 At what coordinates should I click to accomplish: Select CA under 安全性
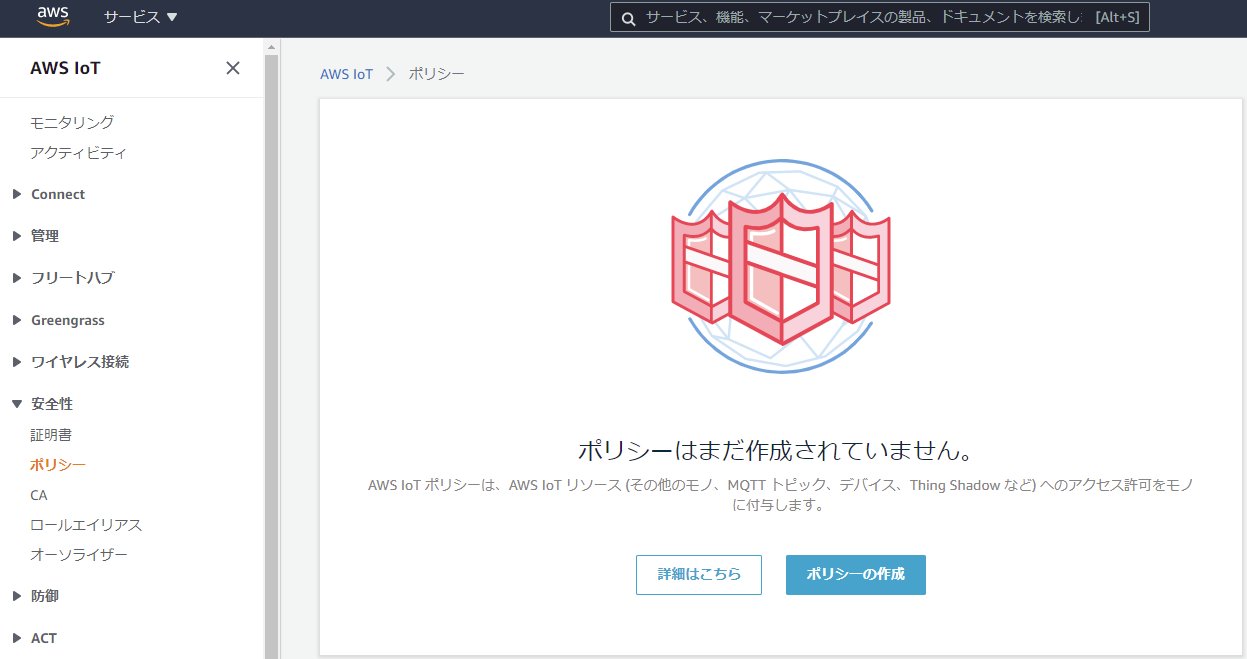(x=39, y=495)
